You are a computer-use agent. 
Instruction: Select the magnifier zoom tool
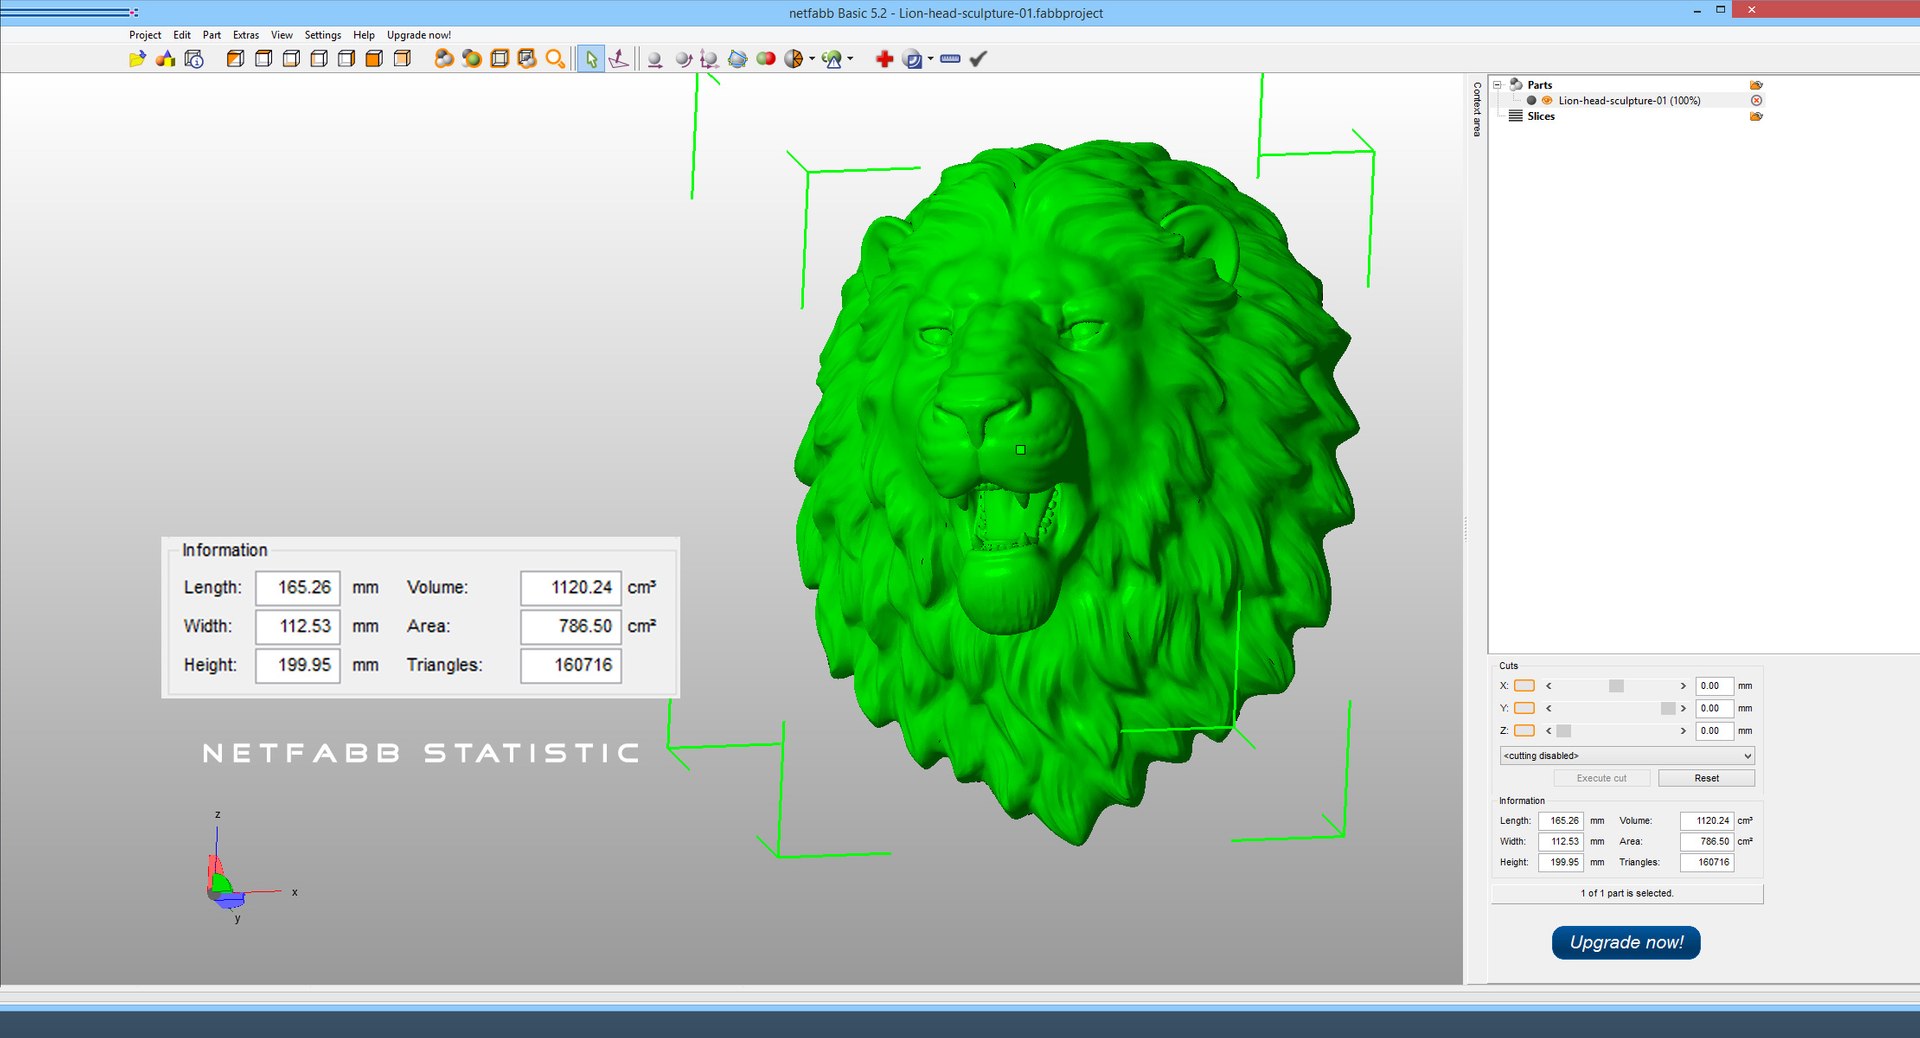tap(555, 59)
